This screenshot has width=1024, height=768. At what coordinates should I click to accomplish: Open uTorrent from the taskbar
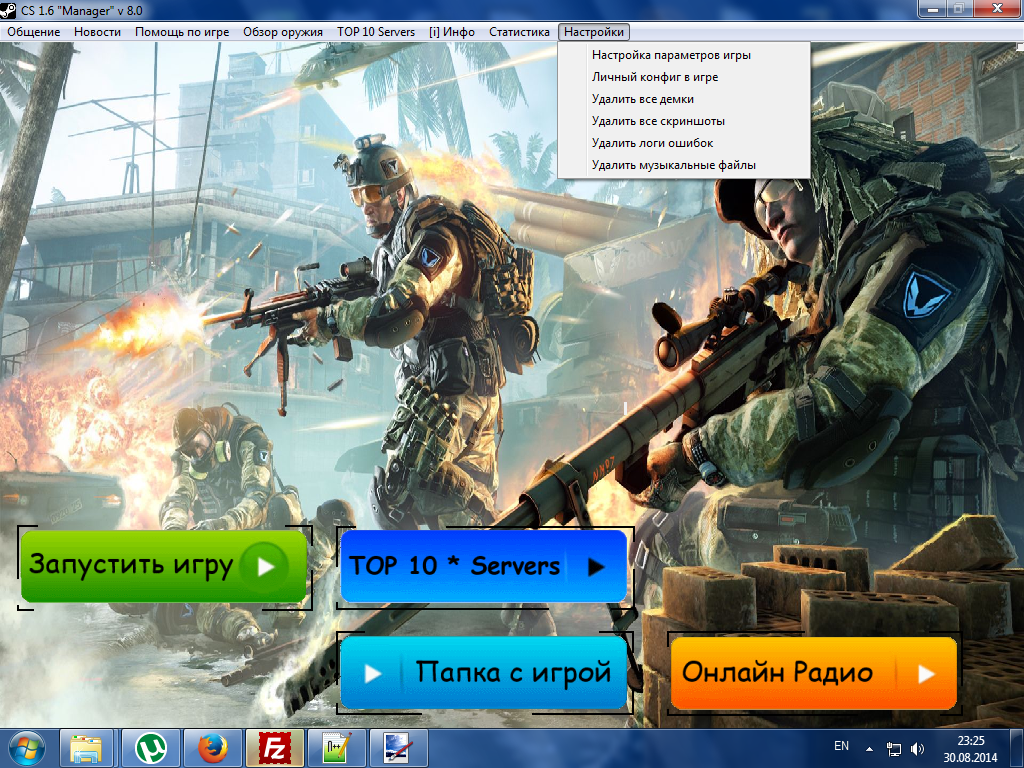point(151,748)
